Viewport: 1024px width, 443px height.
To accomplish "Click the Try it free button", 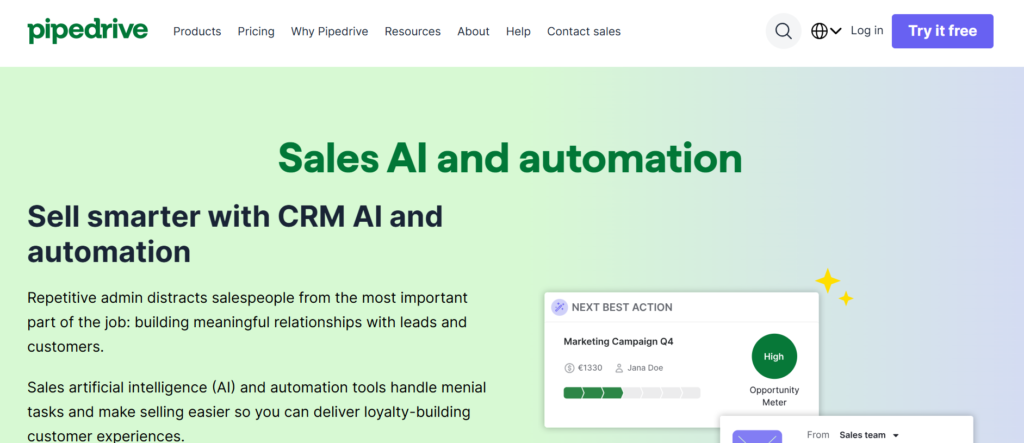I will [942, 31].
